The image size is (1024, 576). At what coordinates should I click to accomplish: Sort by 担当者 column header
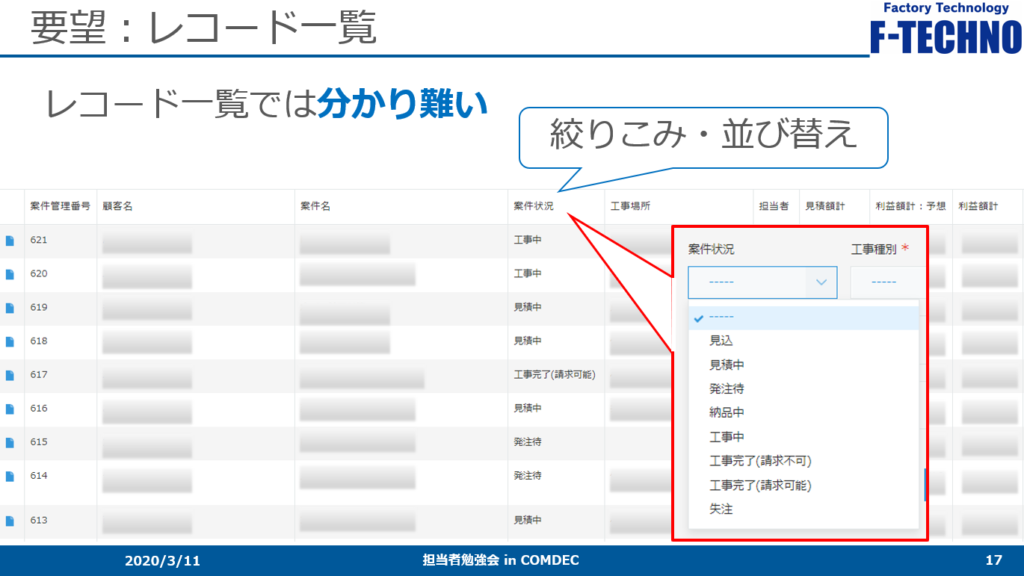(x=774, y=206)
